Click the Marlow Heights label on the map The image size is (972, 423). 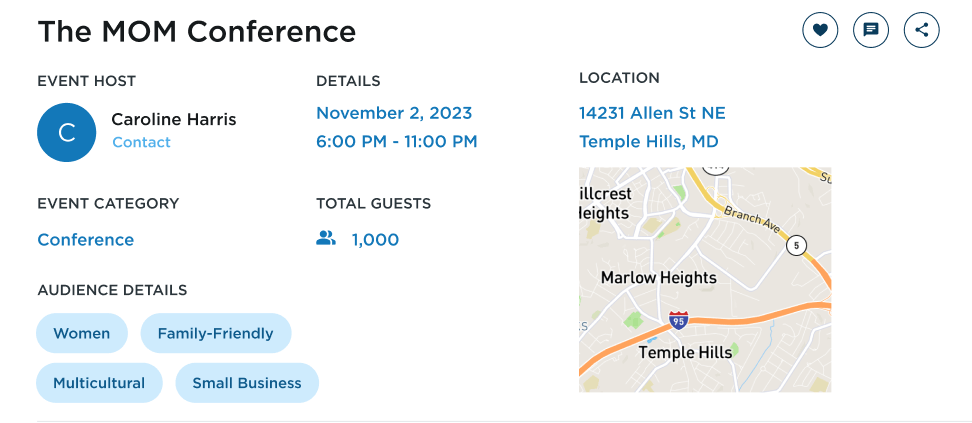click(x=659, y=277)
